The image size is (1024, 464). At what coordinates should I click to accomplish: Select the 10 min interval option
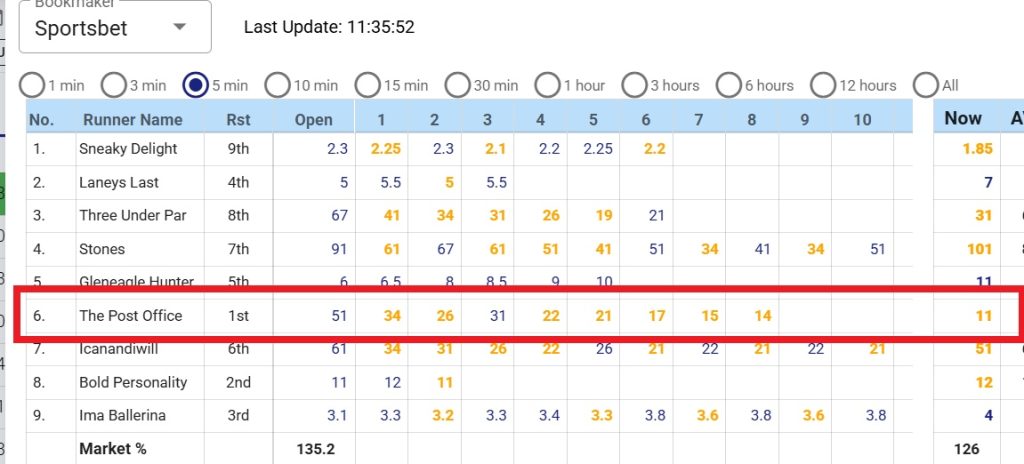[x=277, y=86]
